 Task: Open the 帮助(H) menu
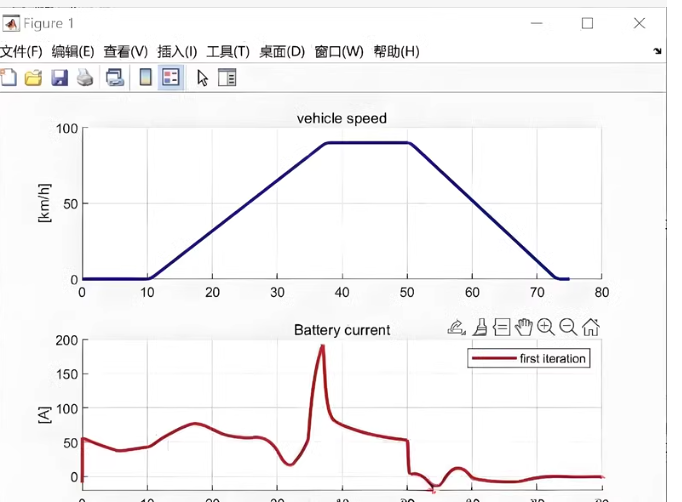point(396,52)
